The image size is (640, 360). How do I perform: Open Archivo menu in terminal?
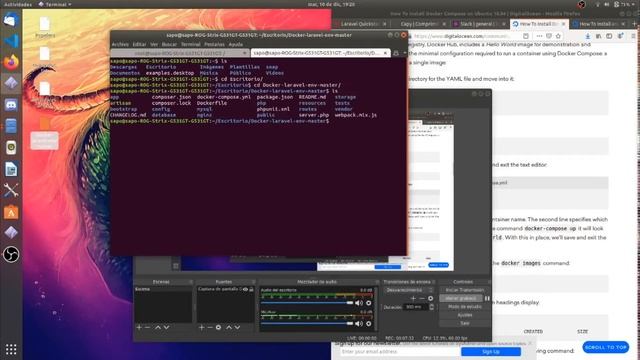(x=120, y=44)
